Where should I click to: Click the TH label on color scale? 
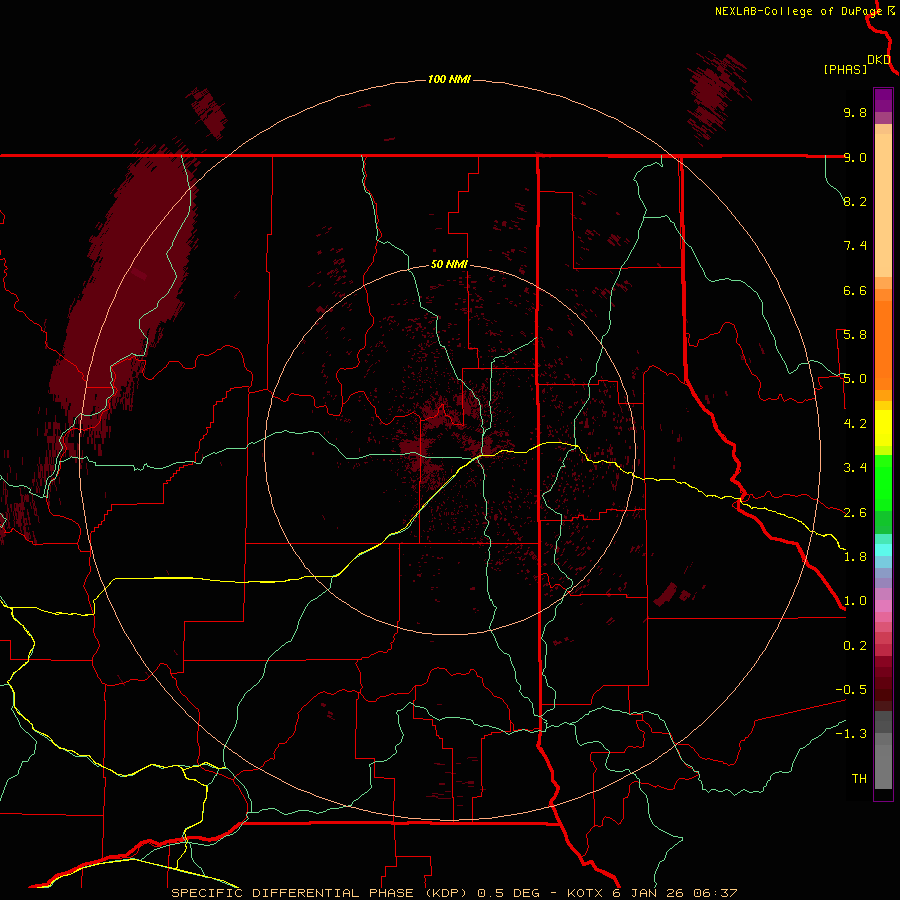pos(859,779)
